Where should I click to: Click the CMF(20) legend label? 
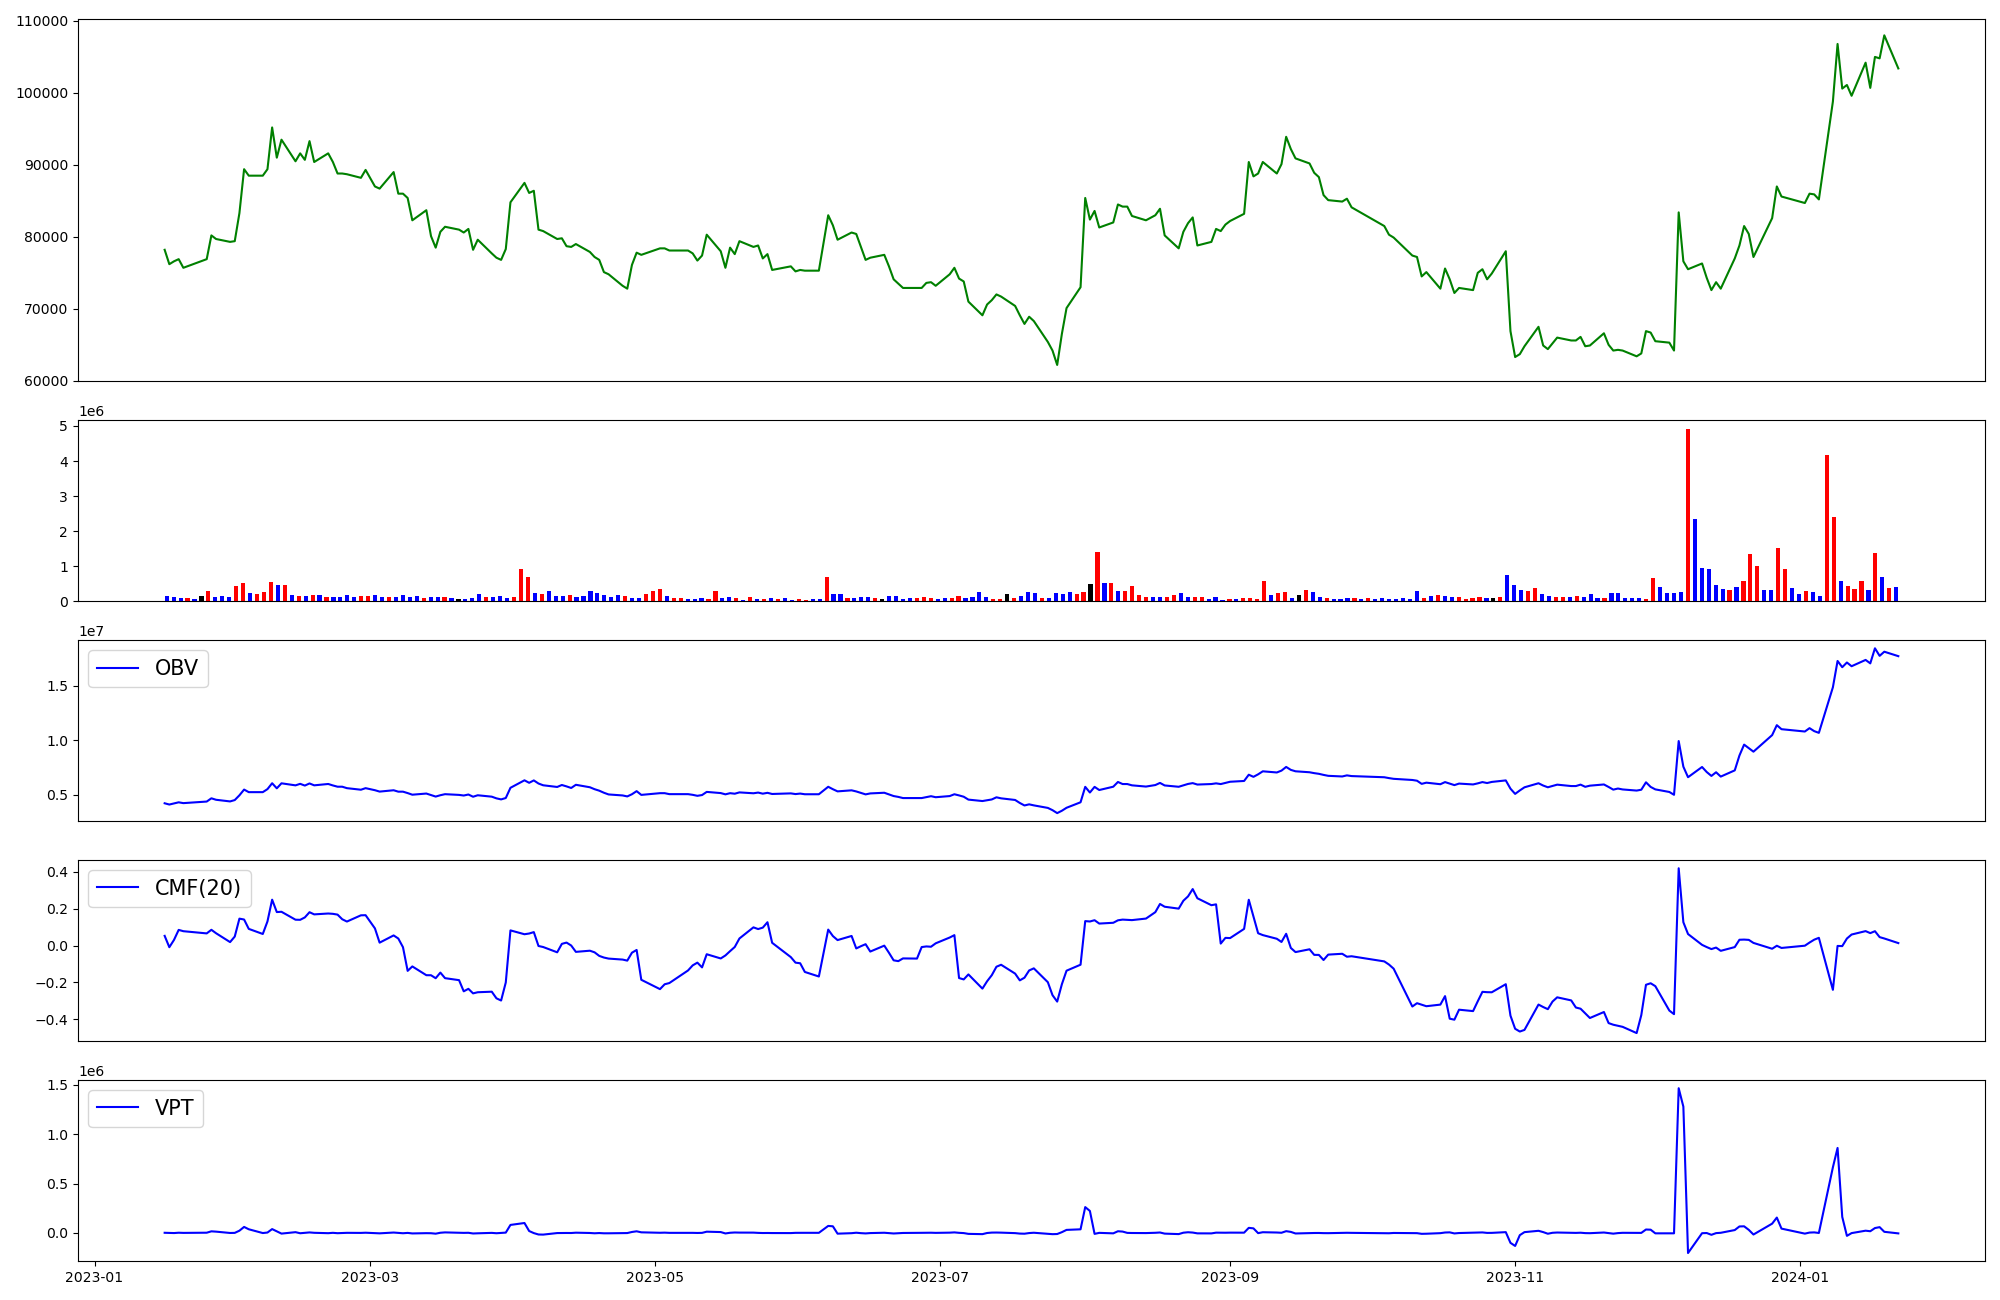click(x=197, y=888)
